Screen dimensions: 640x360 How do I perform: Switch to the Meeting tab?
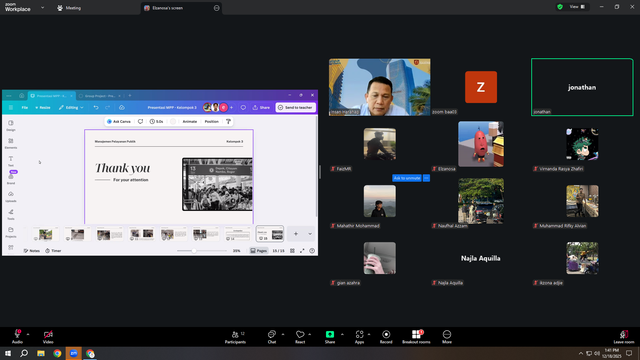pos(69,8)
